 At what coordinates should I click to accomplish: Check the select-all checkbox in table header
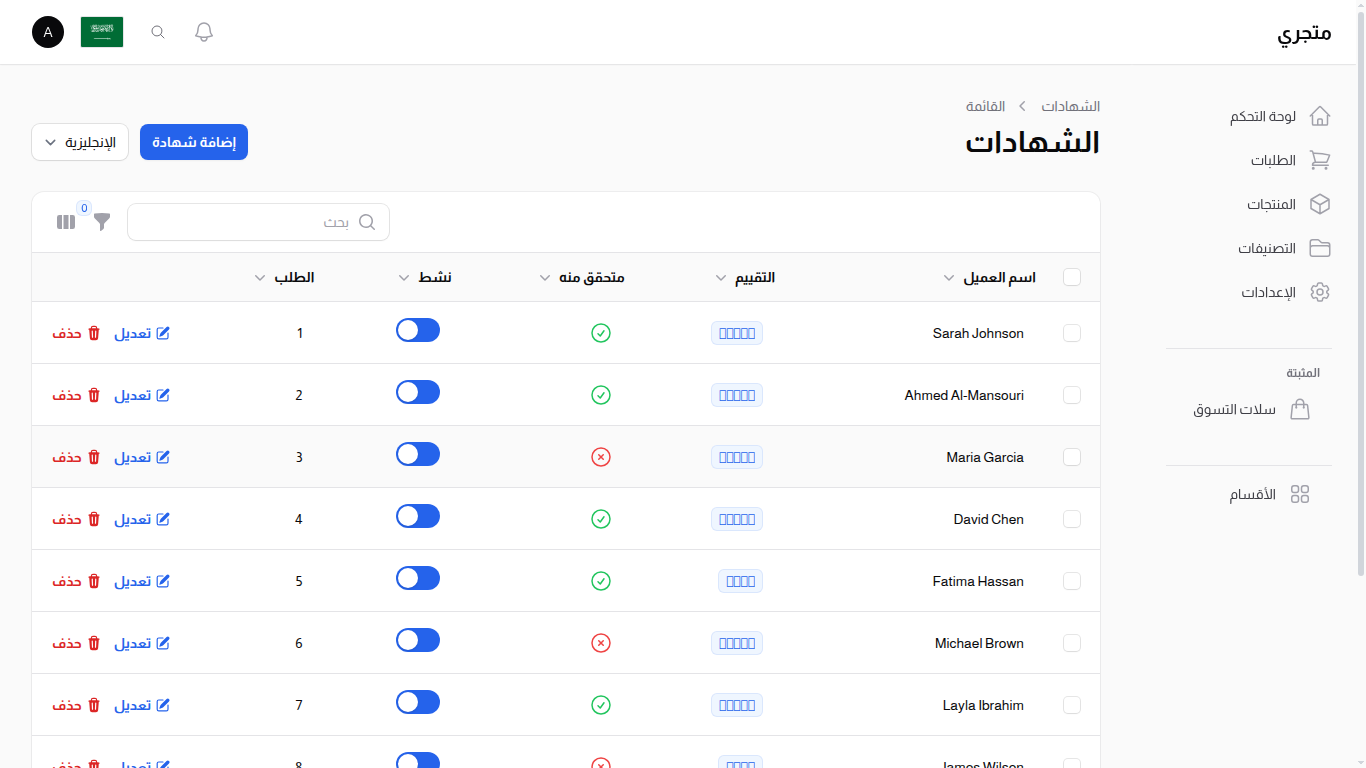pos(1071,277)
